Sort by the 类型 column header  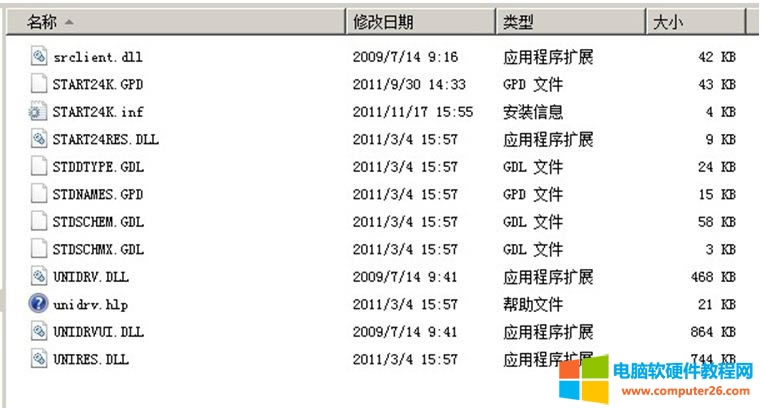coord(518,21)
